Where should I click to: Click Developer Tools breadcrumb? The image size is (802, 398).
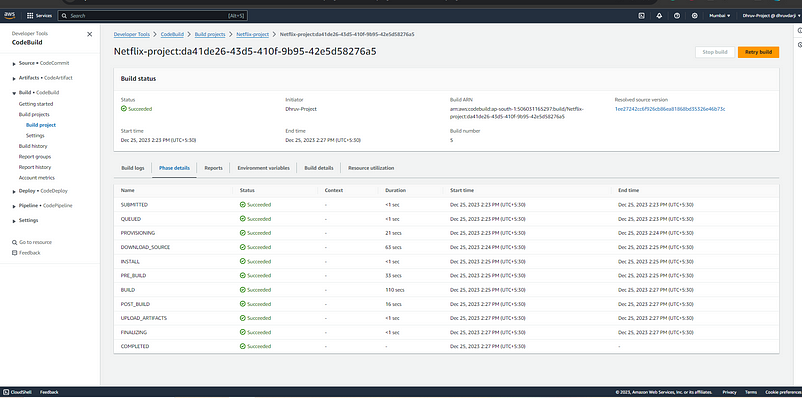click(131, 34)
